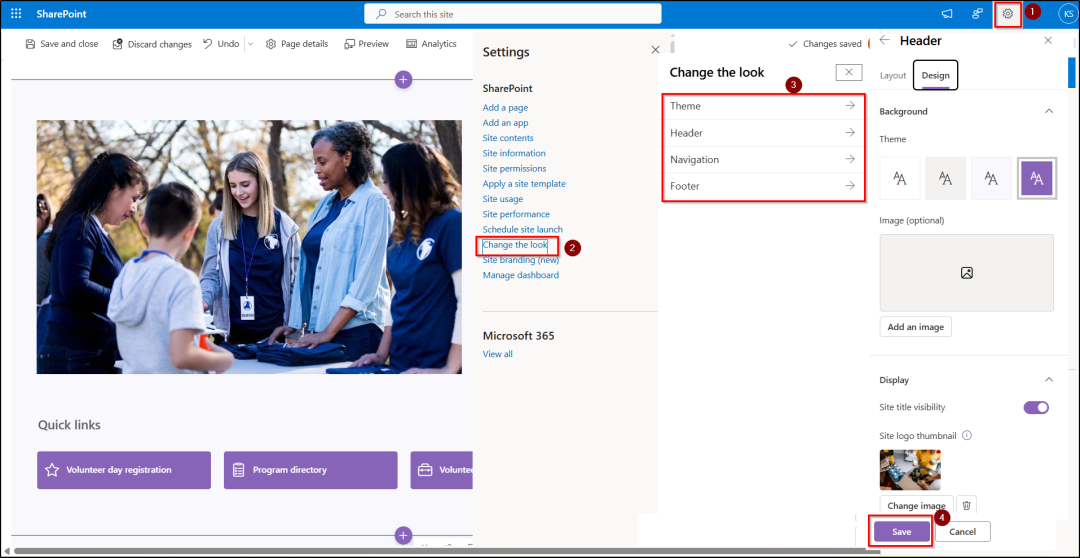Viewport: 1080px width, 558px height.
Task: Click the image placeholder icon in upload box
Action: point(966,273)
